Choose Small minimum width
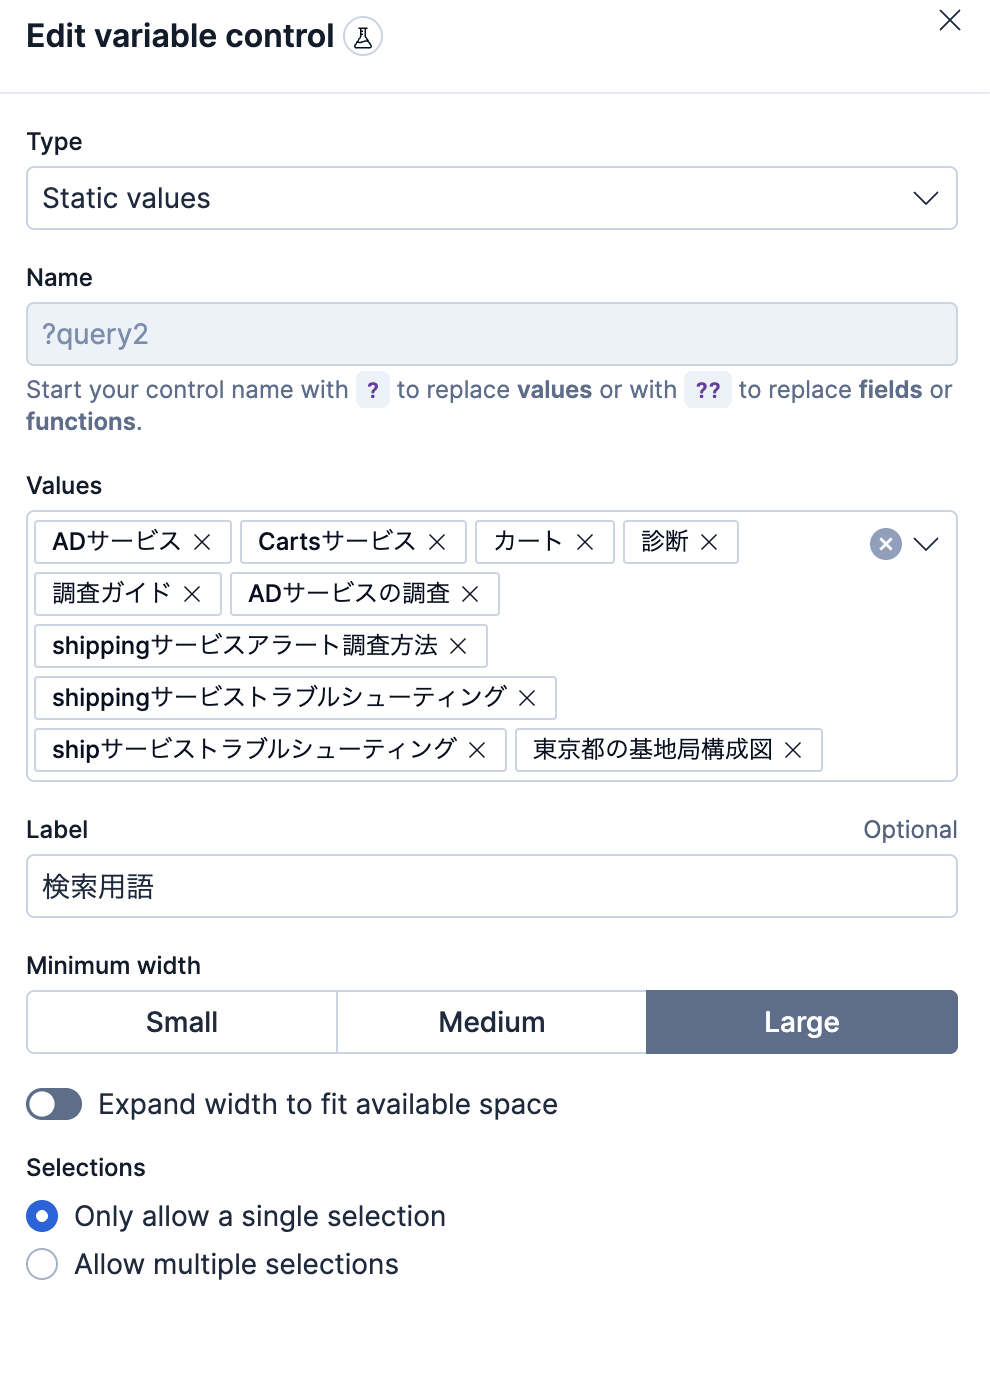Screen dimensions: 990x1390 point(182,1022)
